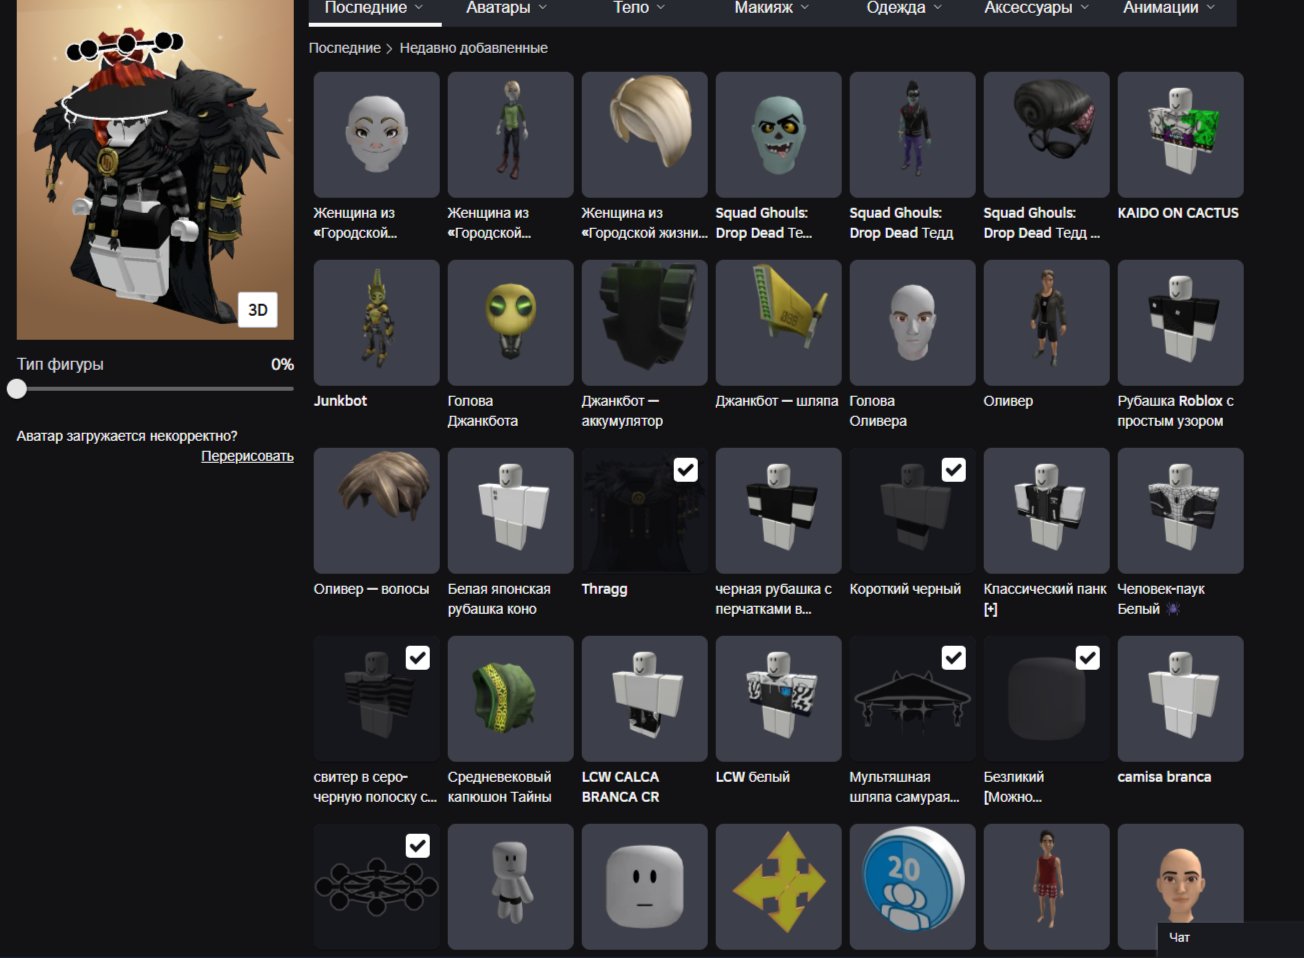Choose the blank face grey head item

pyautogui.click(x=644, y=886)
